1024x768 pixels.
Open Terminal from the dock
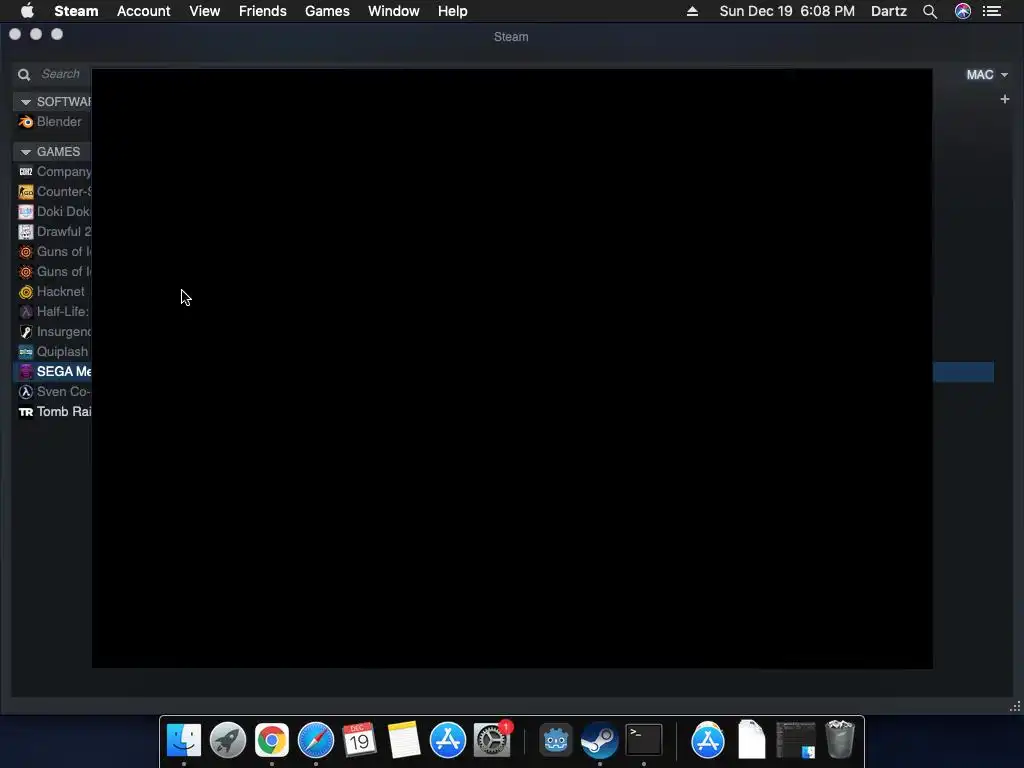(644, 740)
